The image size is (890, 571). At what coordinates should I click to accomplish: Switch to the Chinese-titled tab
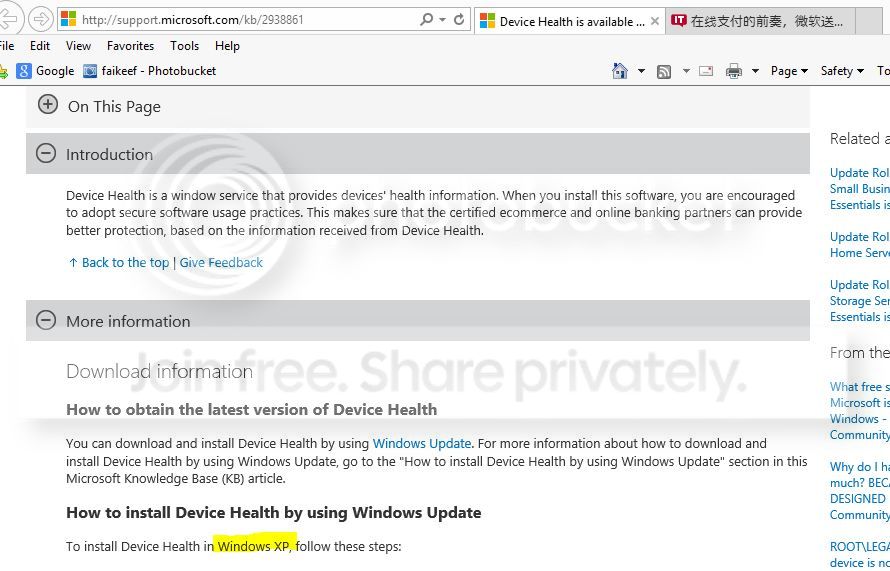[x=759, y=22]
